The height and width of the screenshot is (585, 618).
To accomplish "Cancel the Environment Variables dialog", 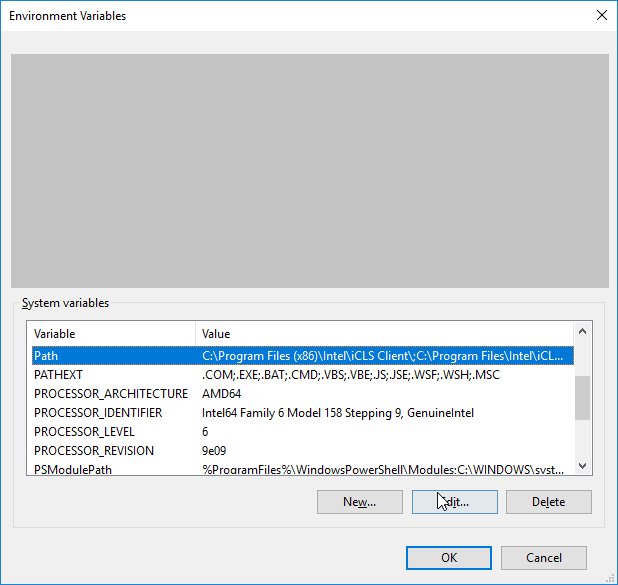I will (x=544, y=557).
